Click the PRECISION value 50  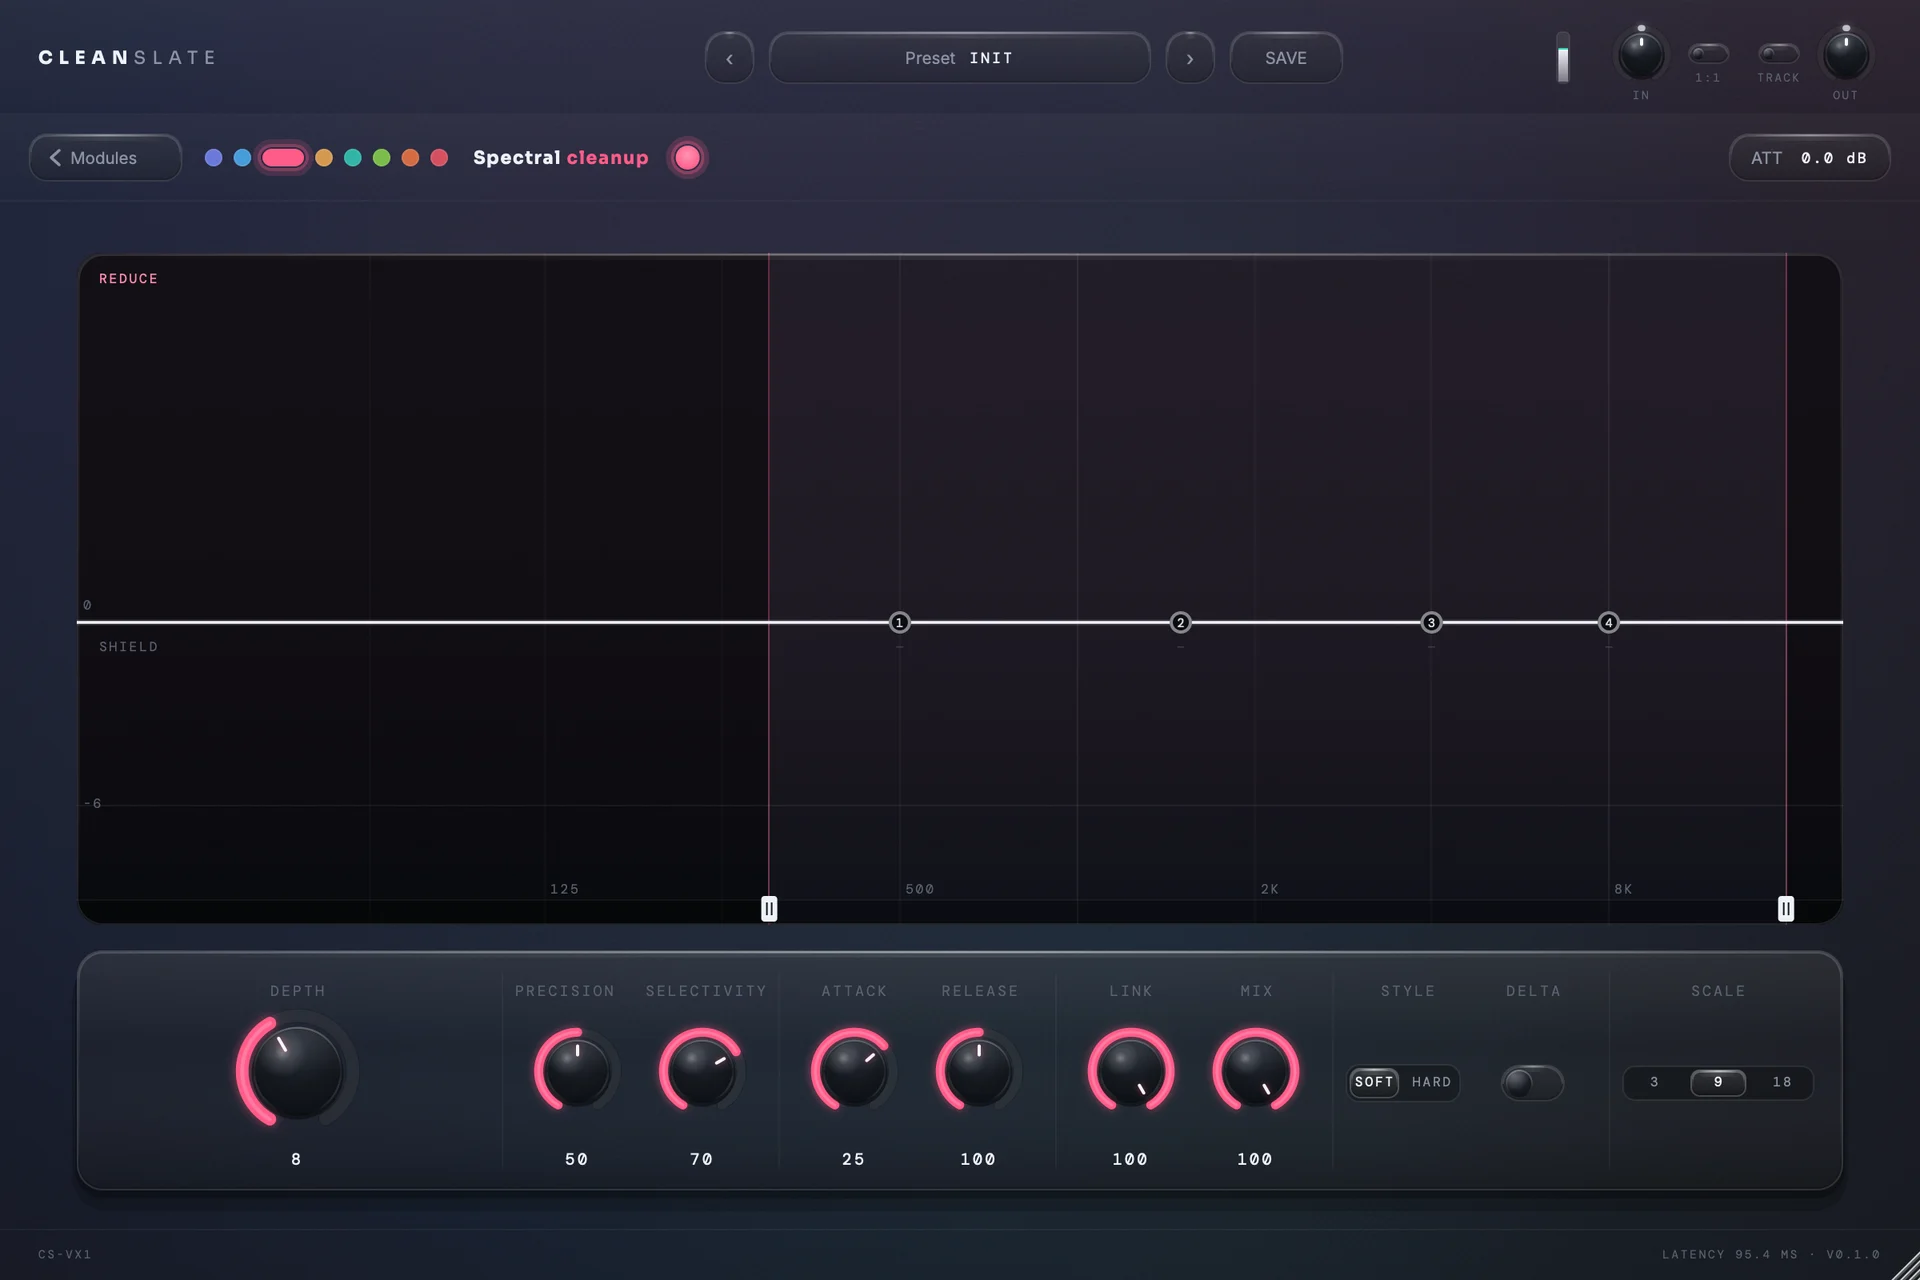[577, 1159]
